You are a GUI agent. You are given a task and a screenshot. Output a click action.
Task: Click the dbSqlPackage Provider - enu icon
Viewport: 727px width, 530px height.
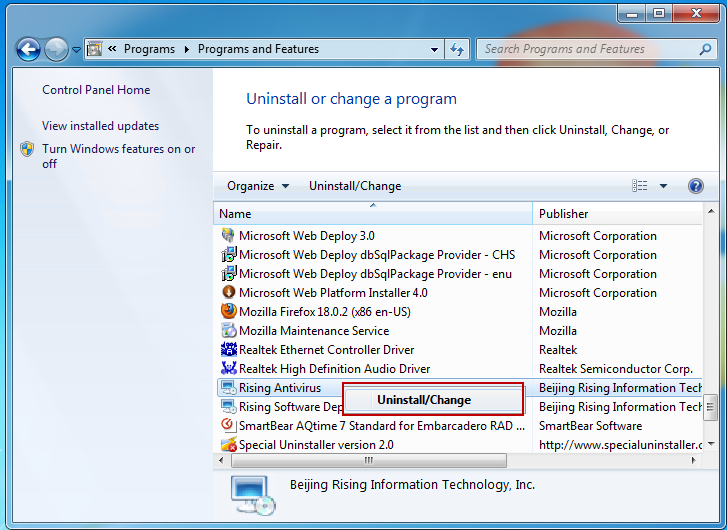[x=228, y=274]
